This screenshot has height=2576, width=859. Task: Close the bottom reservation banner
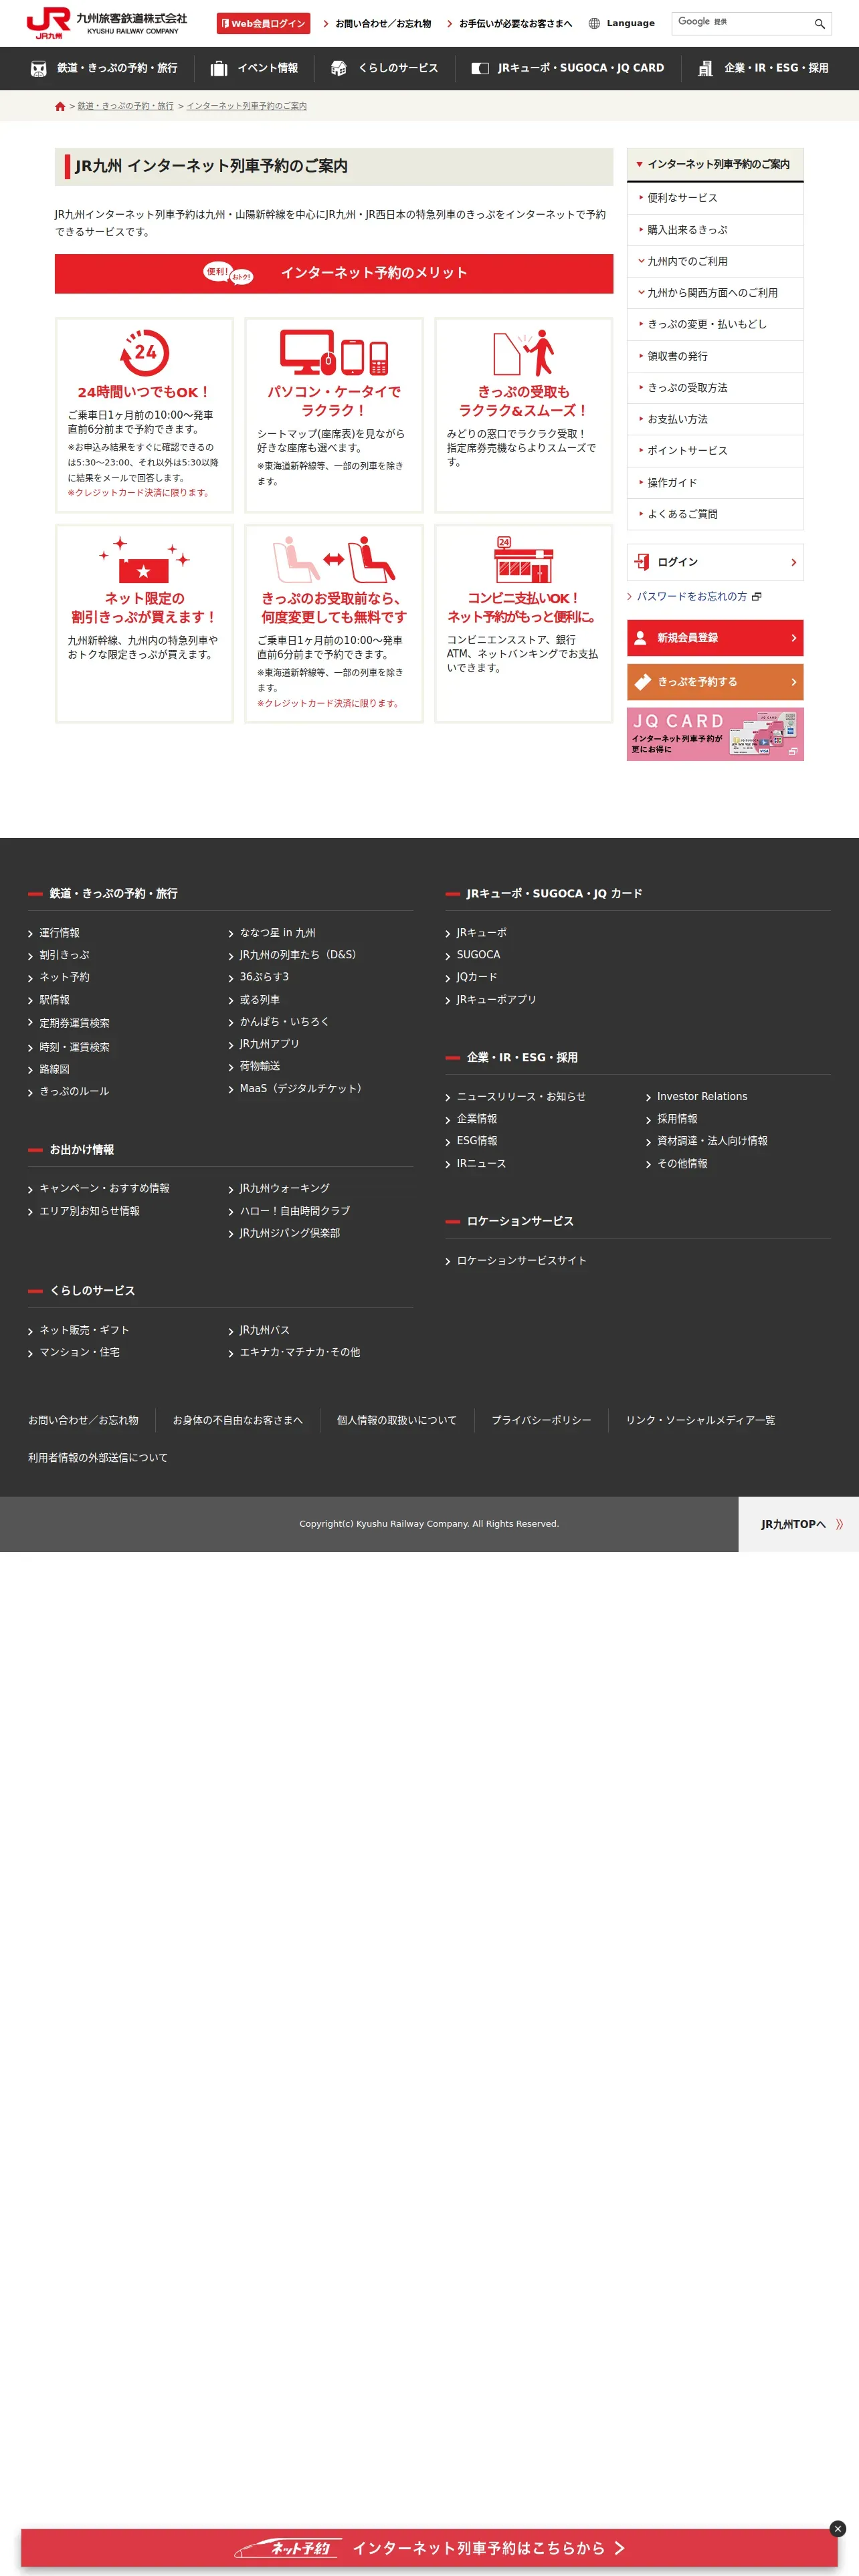(x=838, y=2528)
